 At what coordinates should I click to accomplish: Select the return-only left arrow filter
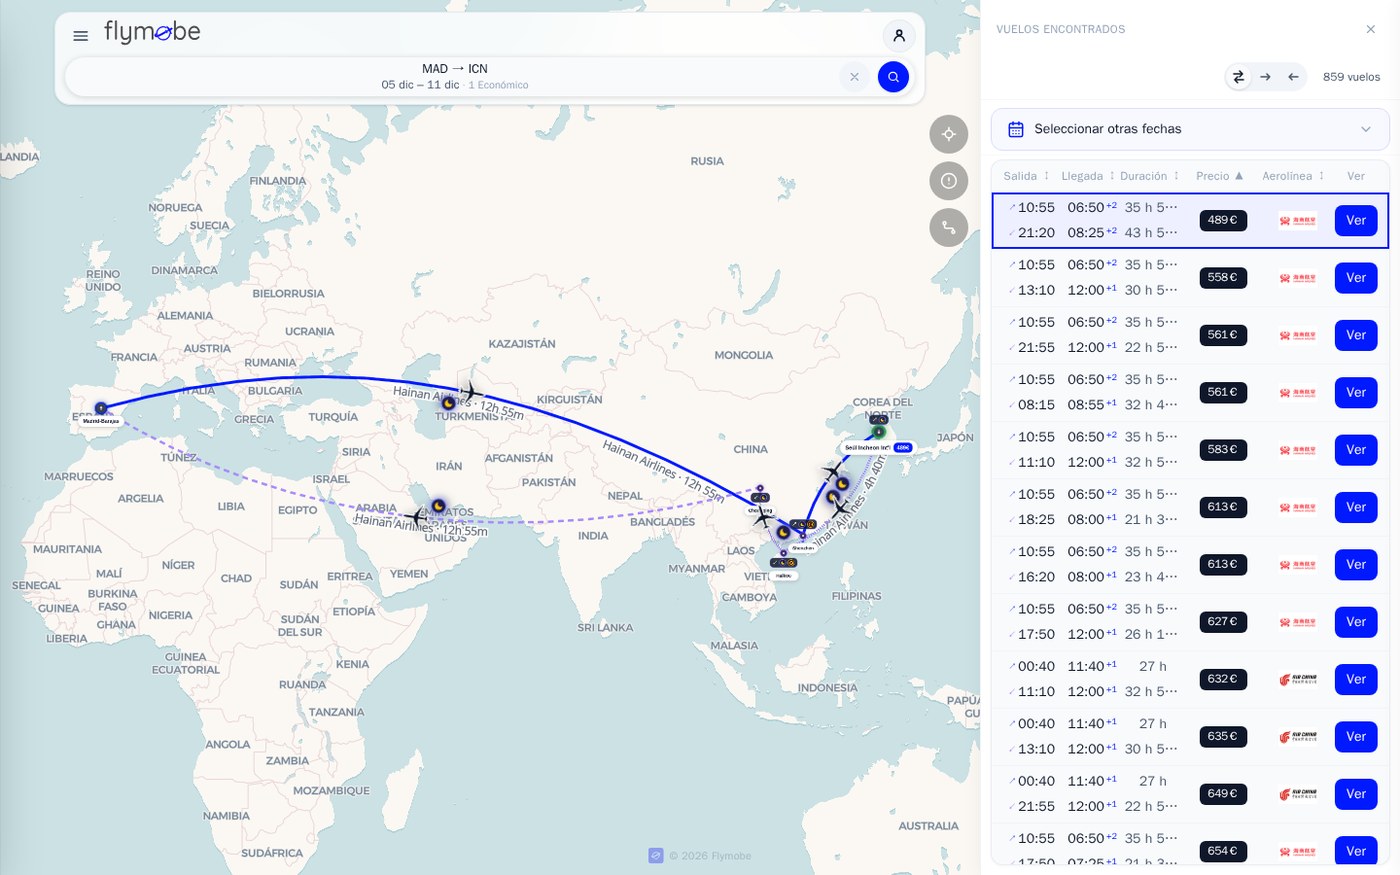point(1293,77)
